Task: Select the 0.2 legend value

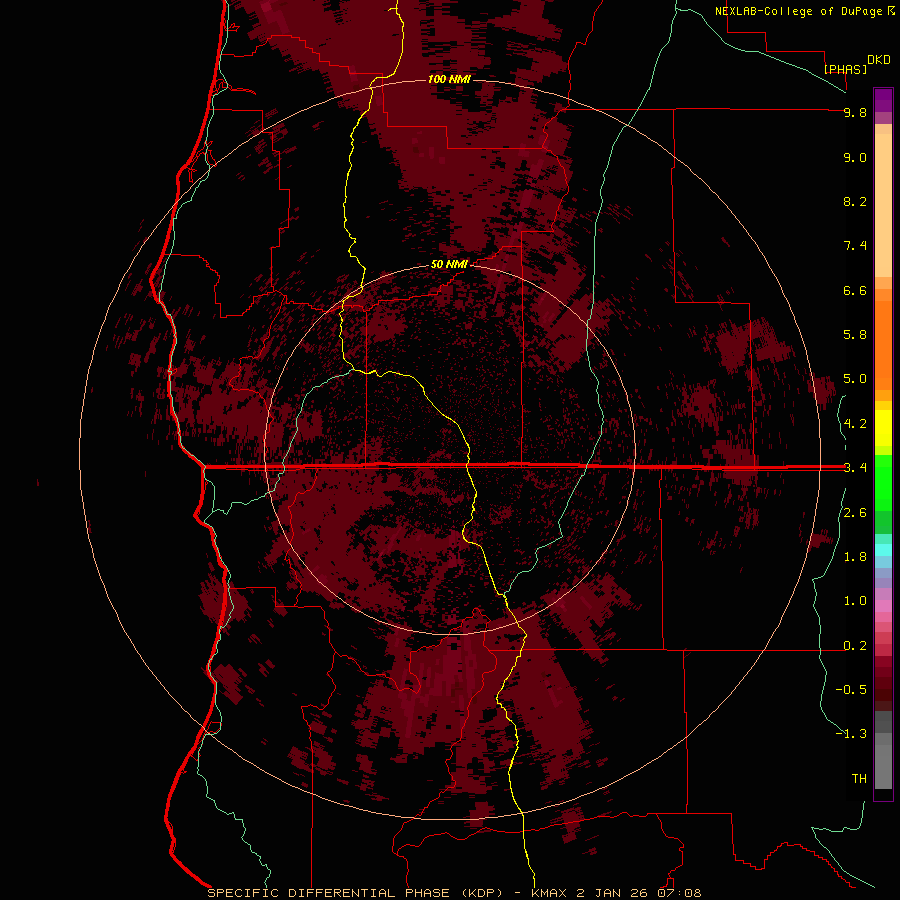Action: pyautogui.click(x=855, y=646)
